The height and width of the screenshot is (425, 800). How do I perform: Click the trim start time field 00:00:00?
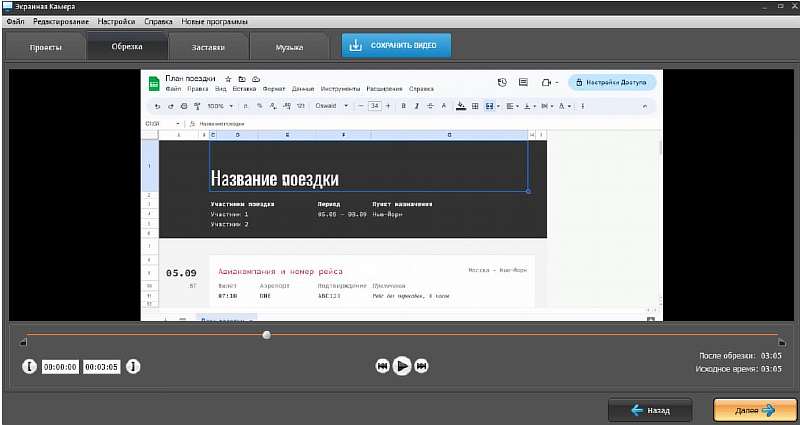60,367
